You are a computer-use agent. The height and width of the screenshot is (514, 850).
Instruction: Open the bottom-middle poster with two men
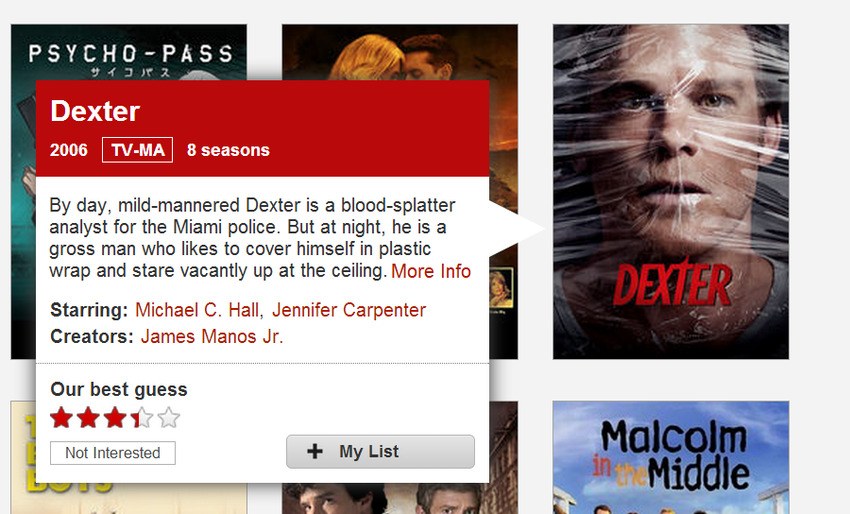[x=400, y=499]
